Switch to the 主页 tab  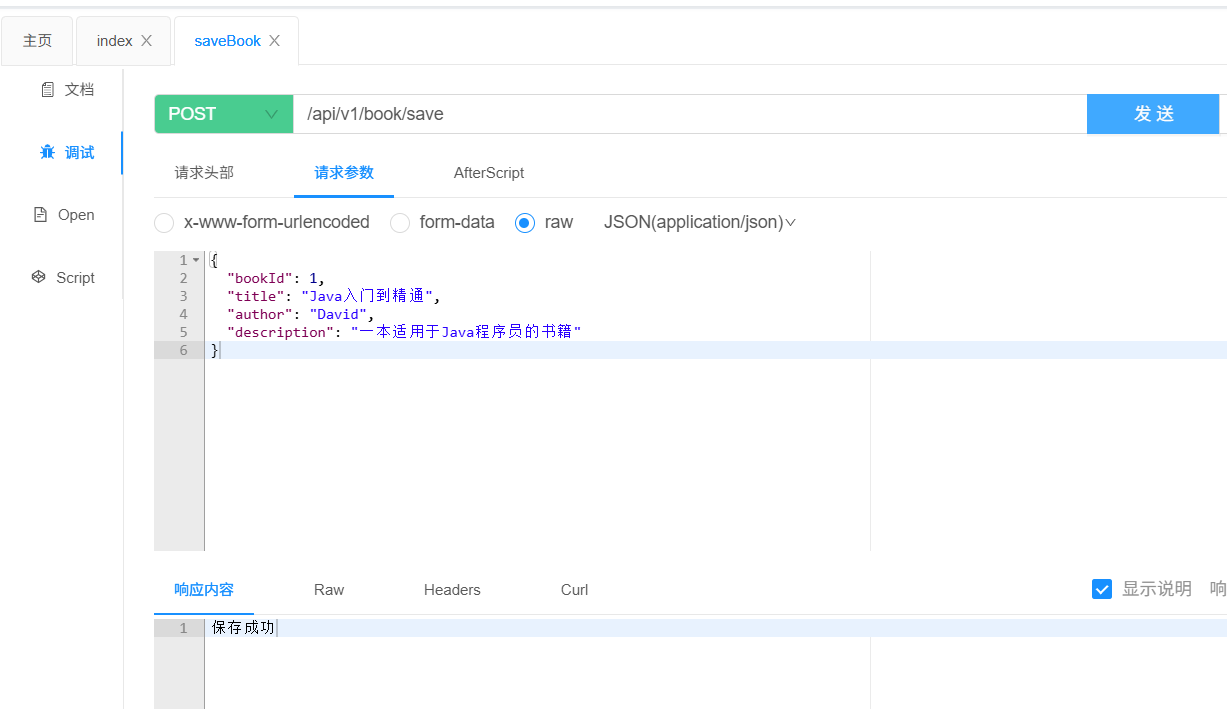tap(36, 40)
